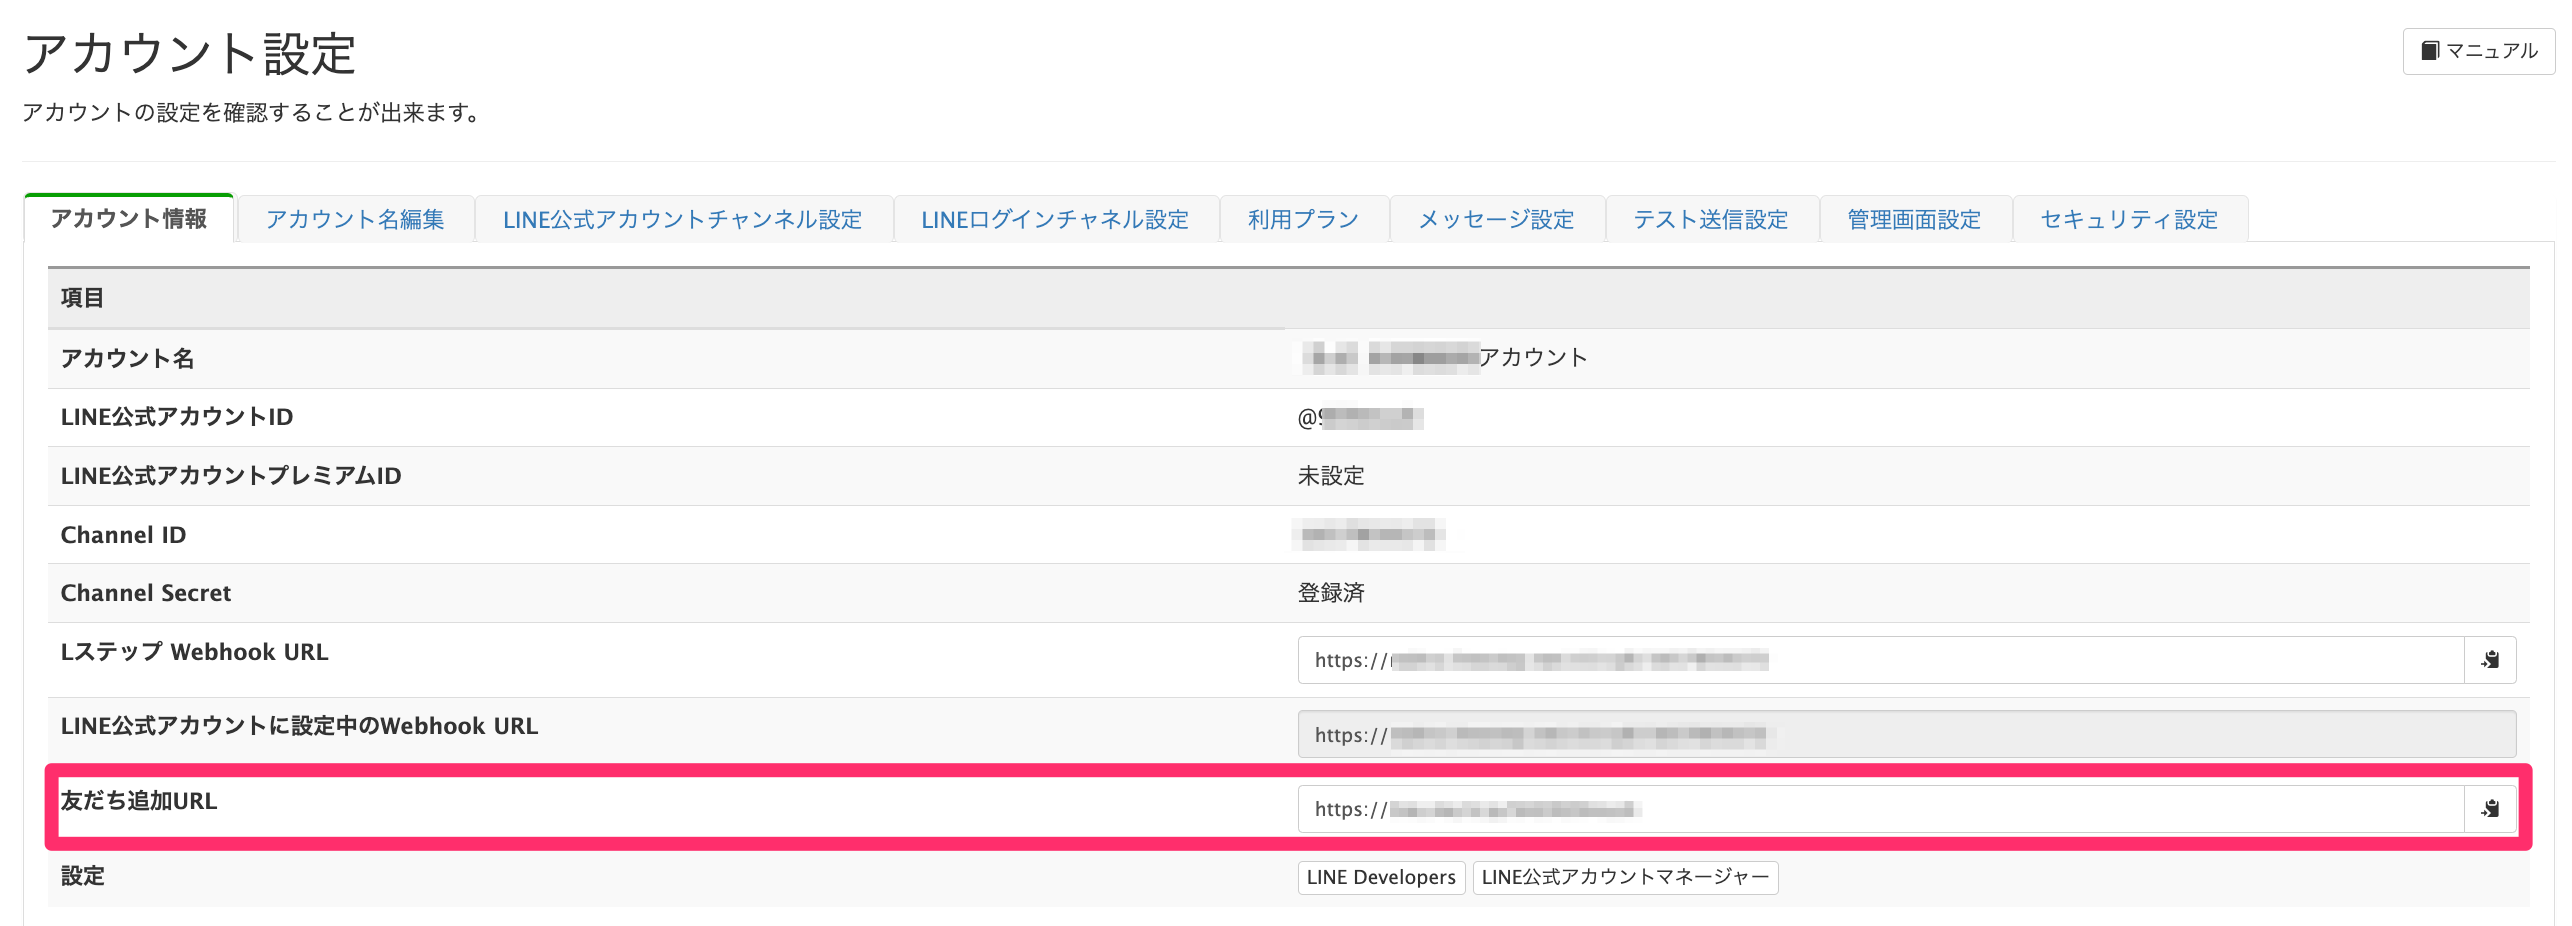Click the 友だち追加URL text field

1880,809
